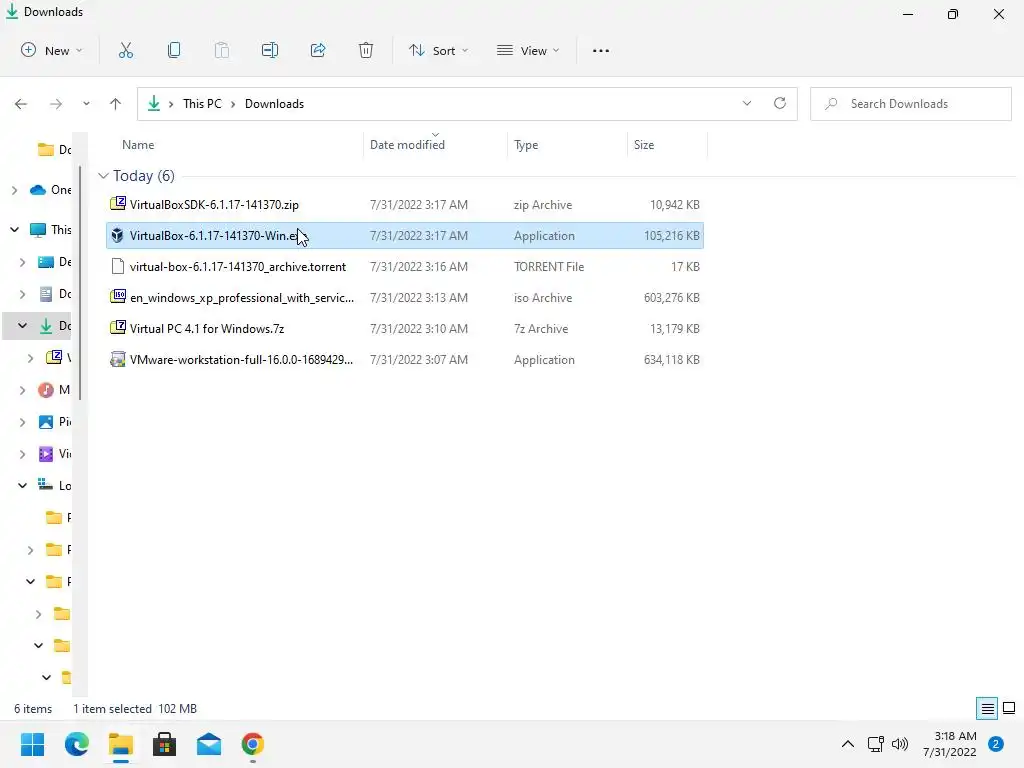Expand the Videos tree node
The image size is (1024, 768).
point(23,454)
